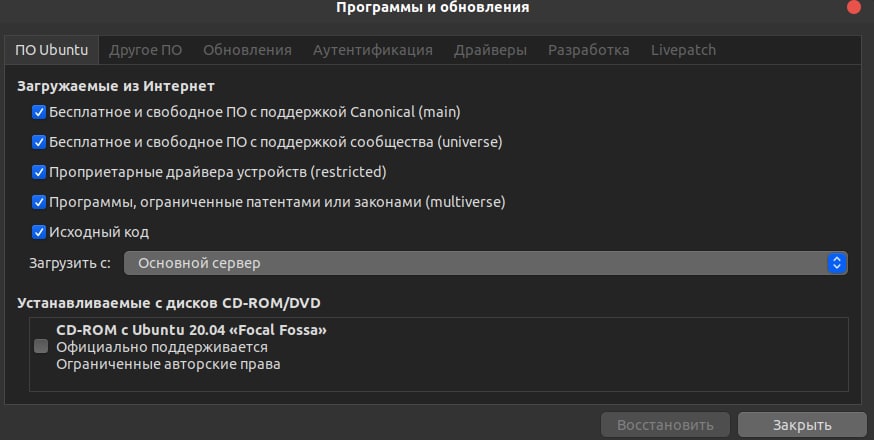Image resolution: width=874 pixels, height=440 pixels.
Task: Open the "Загрузить с" server dropdown
Action: 485,263
